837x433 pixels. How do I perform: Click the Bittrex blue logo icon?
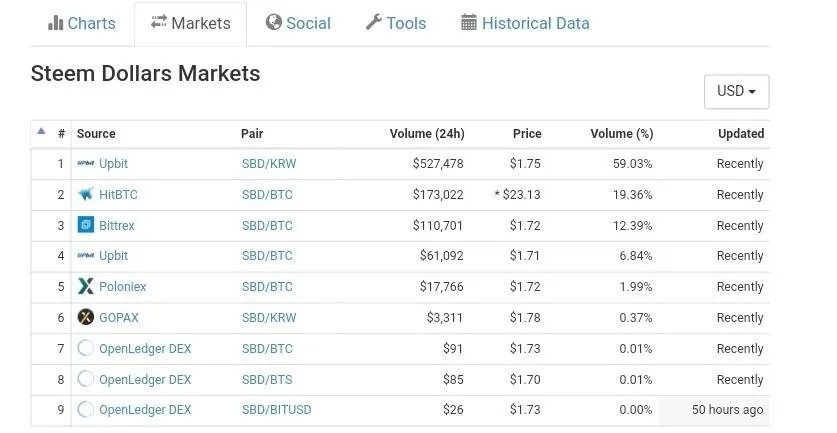[x=85, y=225]
